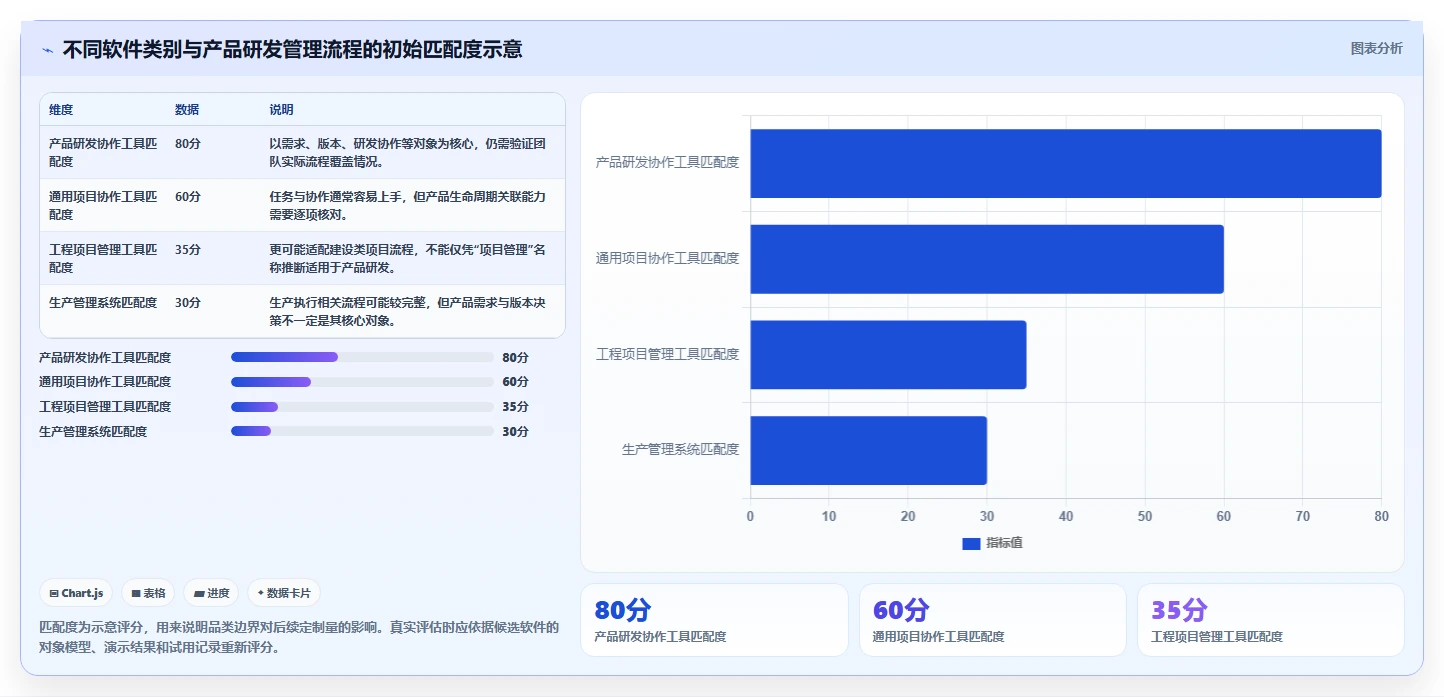Click the x-axis tick label 80
1444x697 pixels.
pyautogui.click(x=1381, y=517)
